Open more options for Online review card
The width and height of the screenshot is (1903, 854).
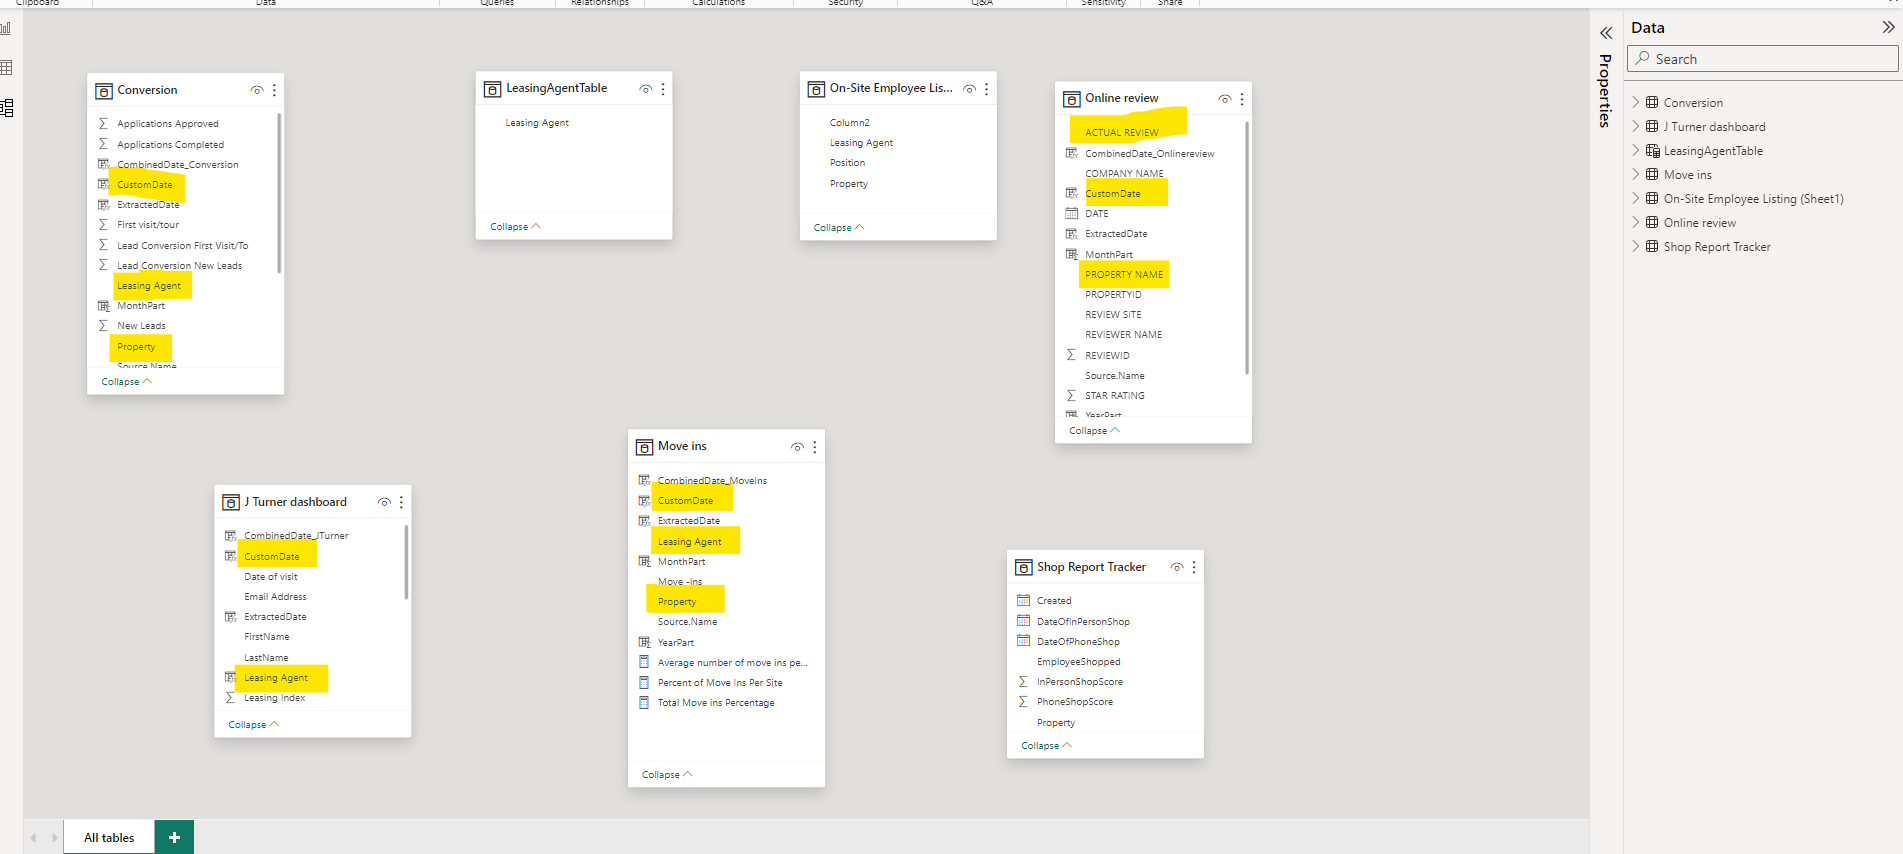(x=1242, y=99)
